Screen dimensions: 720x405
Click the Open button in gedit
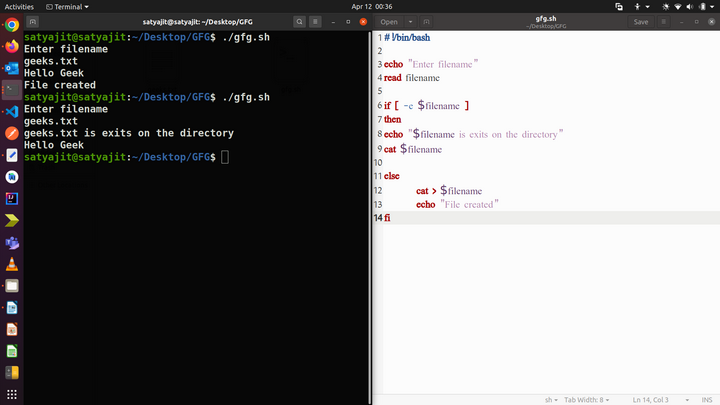click(x=389, y=21)
